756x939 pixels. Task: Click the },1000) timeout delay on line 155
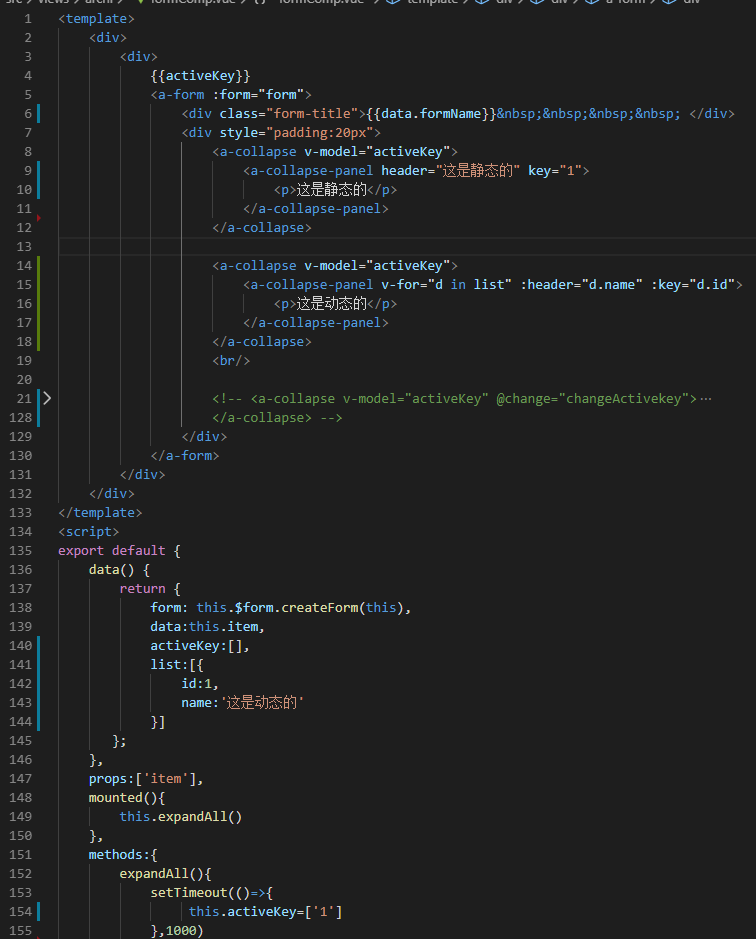point(177,931)
